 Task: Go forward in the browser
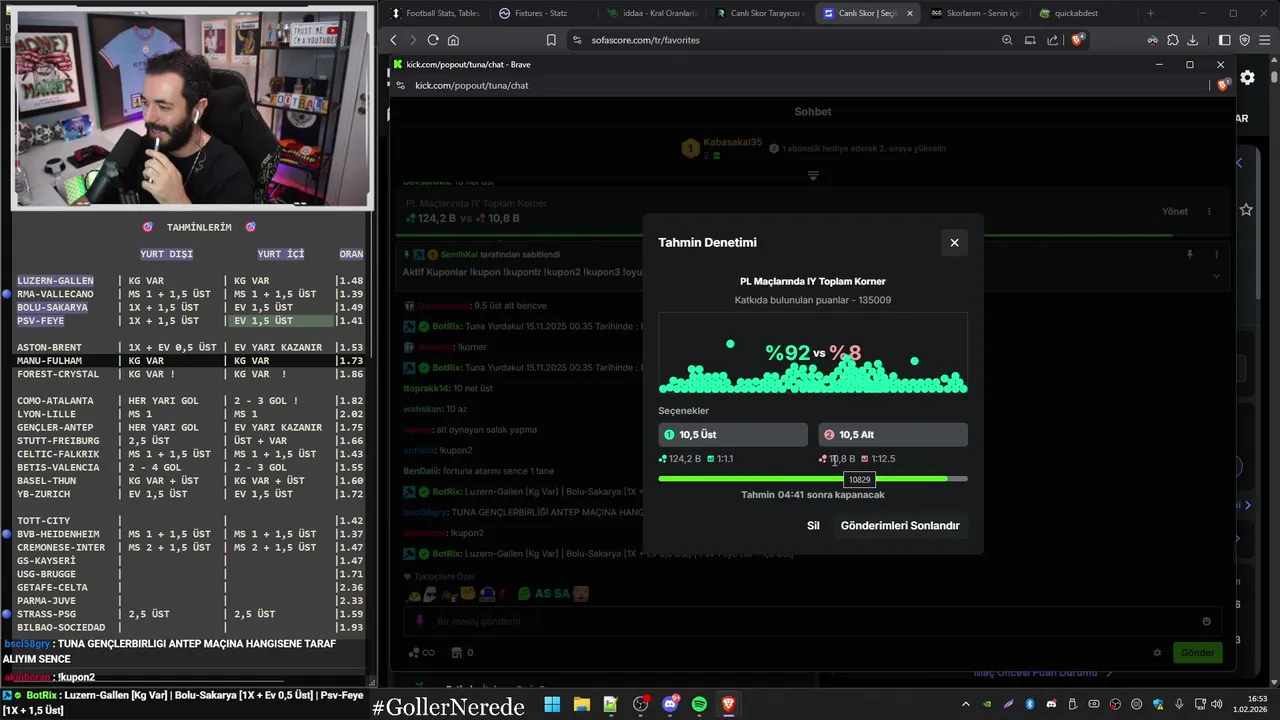[412, 40]
